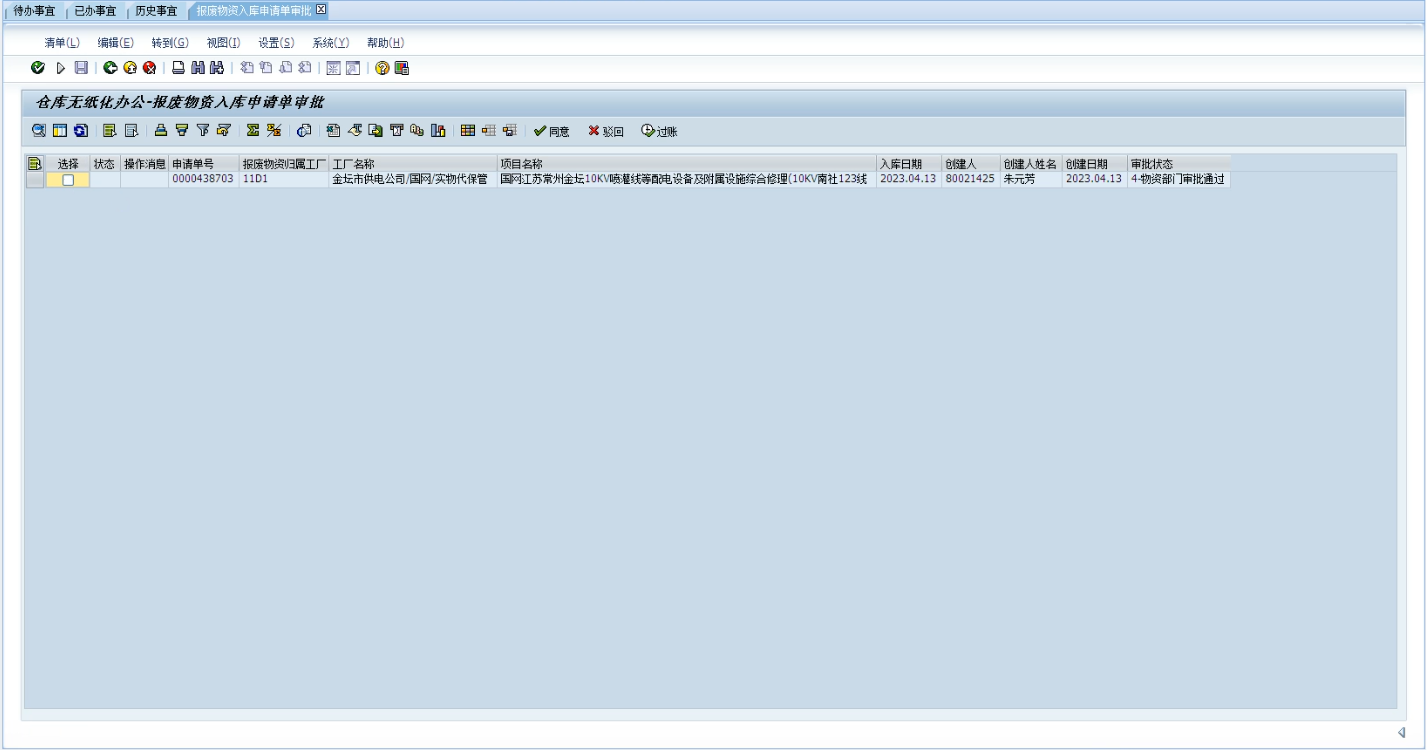Click the Sort Ascending icon
This screenshot has height=750, width=1427.
(x=160, y=131)
